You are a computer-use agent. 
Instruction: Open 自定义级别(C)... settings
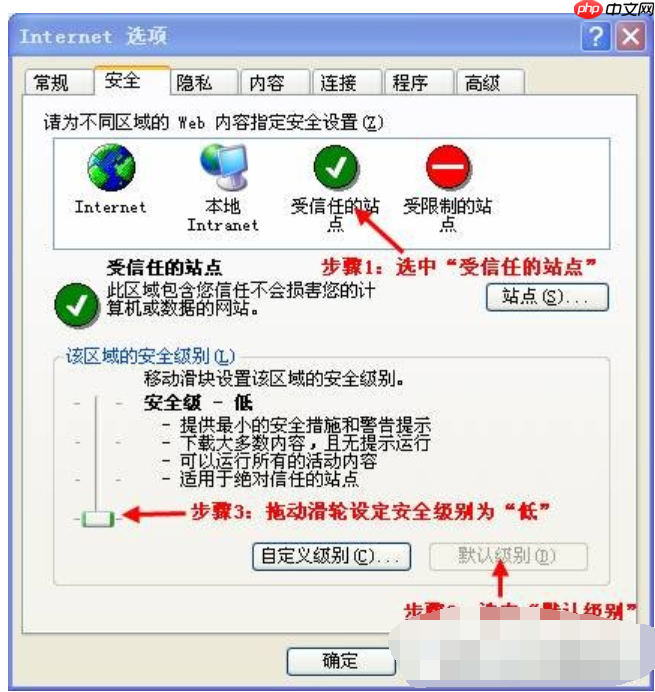(331, 557)
